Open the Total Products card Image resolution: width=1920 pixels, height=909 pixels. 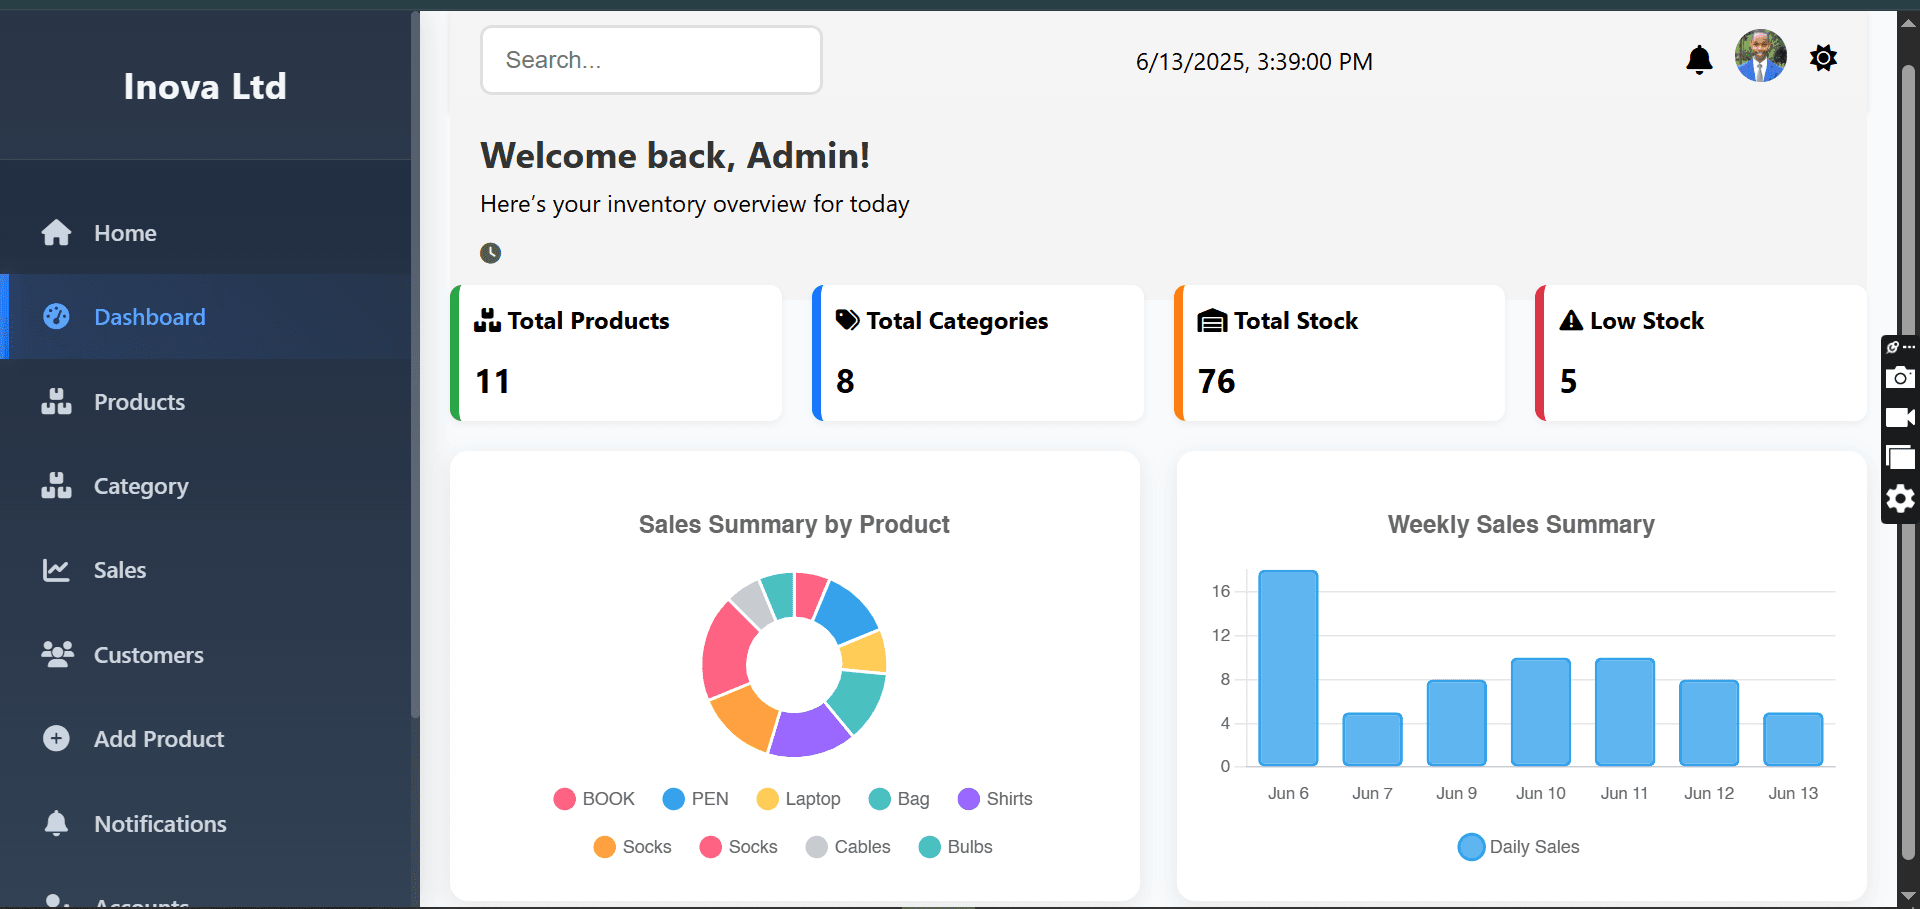point(616,353)
